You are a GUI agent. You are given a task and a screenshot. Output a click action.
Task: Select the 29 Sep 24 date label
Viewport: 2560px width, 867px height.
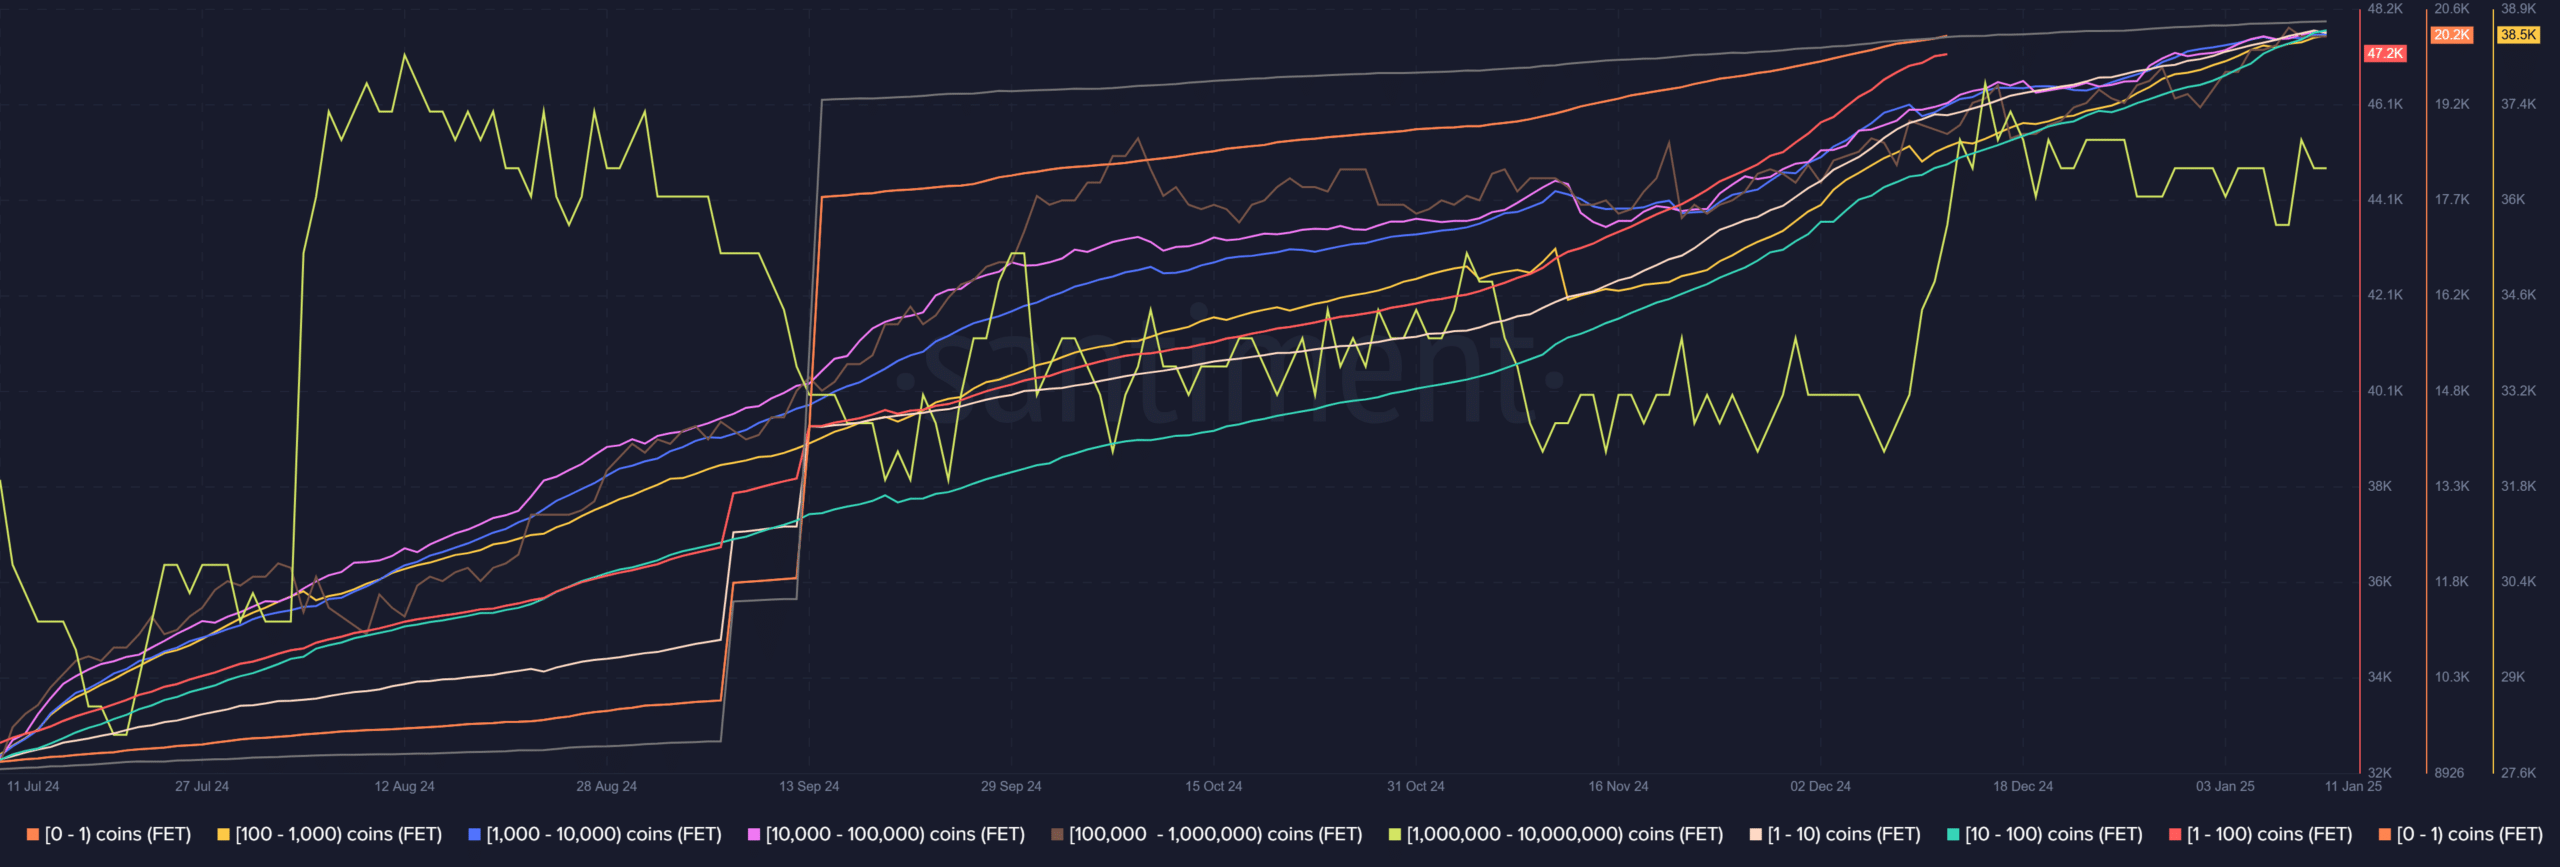pyautogui.click(x=1011, y=787)
